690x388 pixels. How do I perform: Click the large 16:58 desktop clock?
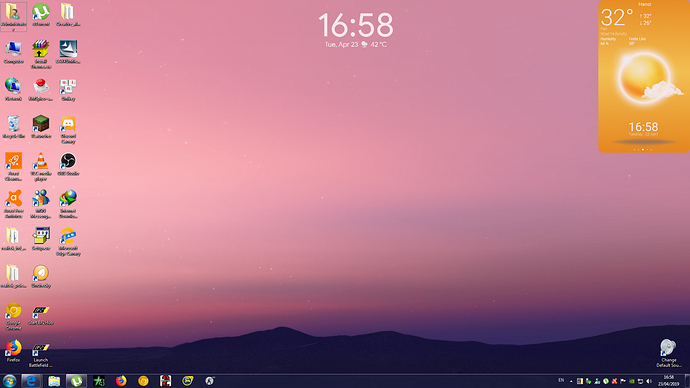pyautogui.click(x=356, y=25)
